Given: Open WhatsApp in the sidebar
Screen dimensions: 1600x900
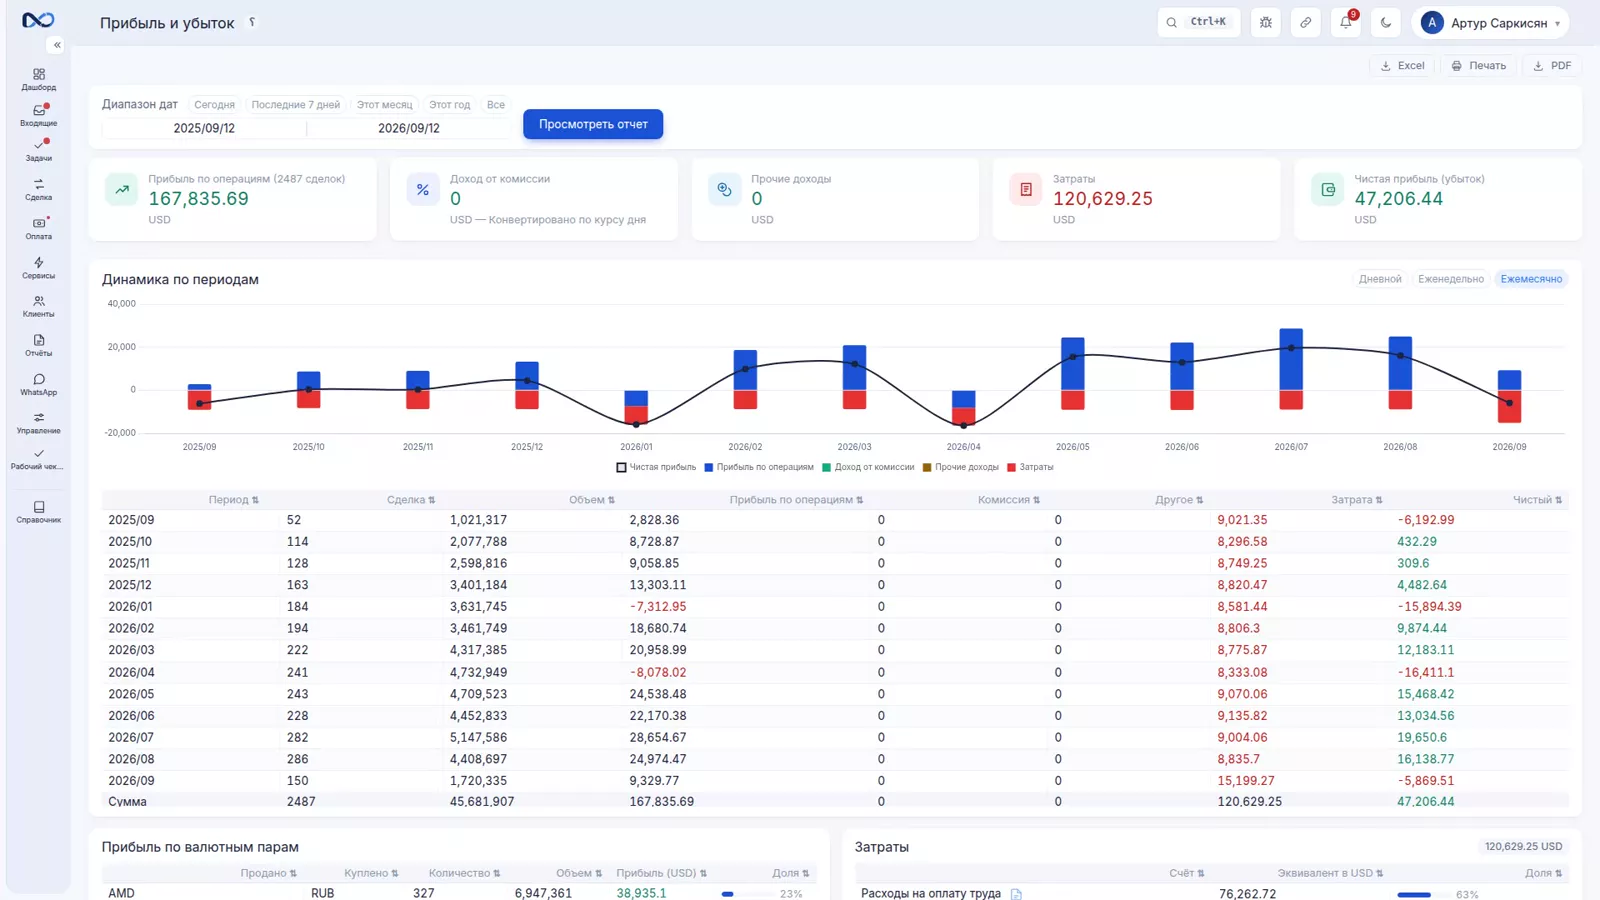Looking at the screenshot, I should tap(38, 385).
